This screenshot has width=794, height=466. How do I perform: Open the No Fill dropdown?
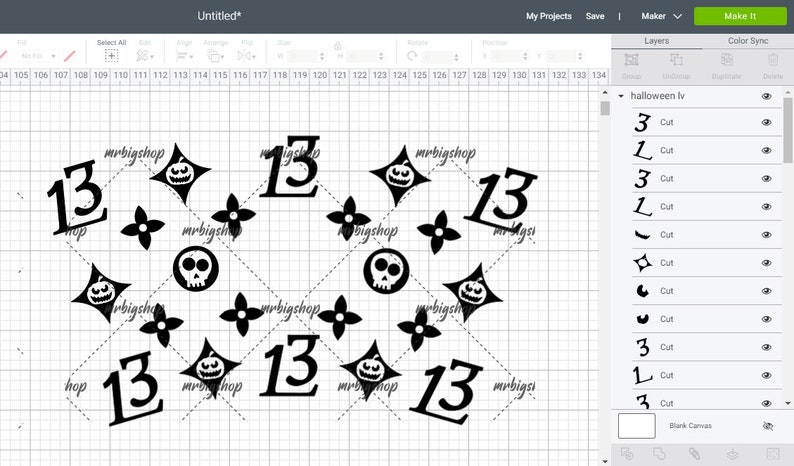click(37, 56)
